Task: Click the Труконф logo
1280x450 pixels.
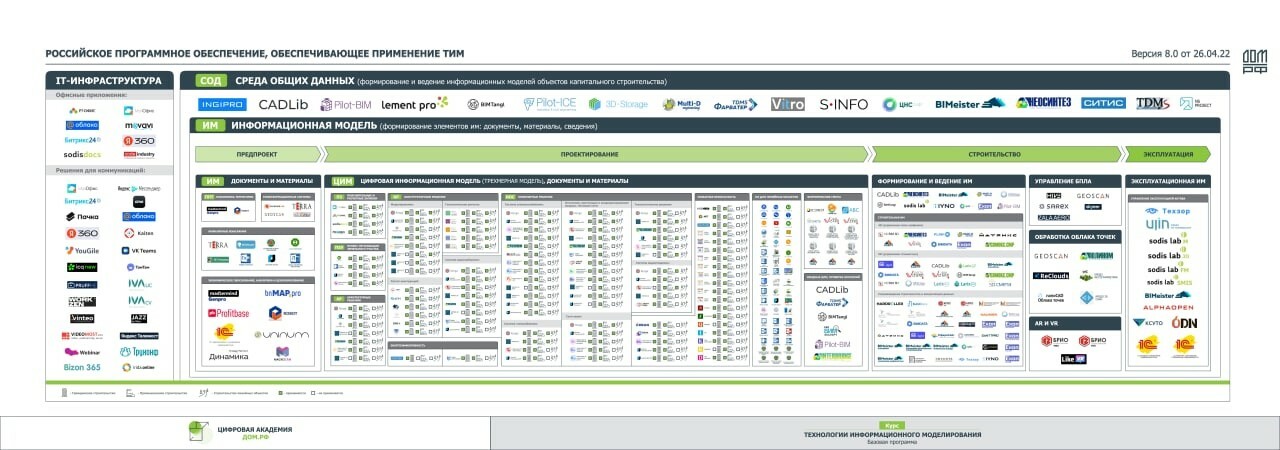Action: click(x=139, y=352)
